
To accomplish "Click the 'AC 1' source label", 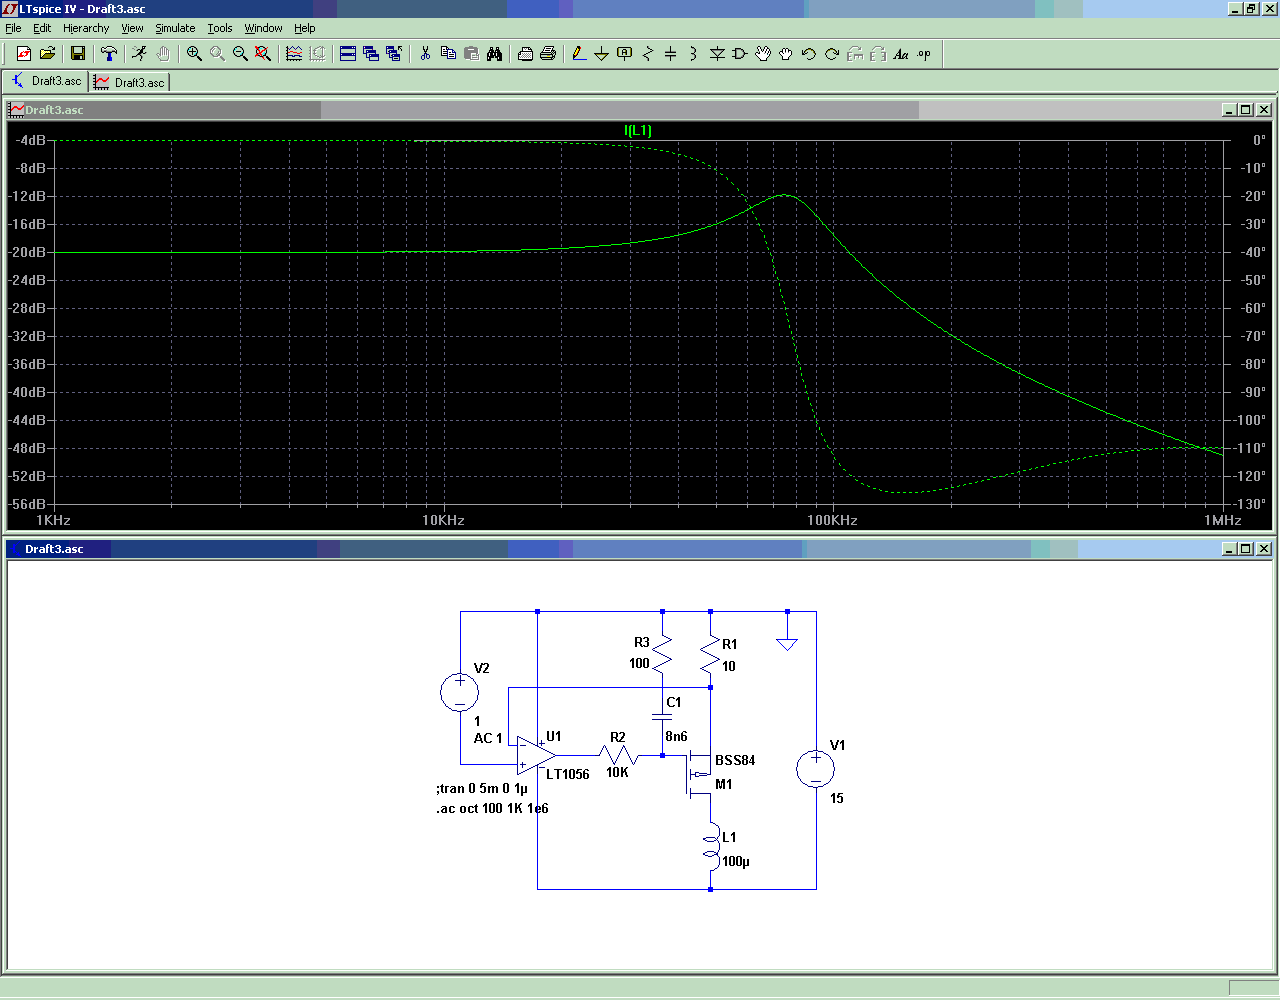I will [488, 738].
